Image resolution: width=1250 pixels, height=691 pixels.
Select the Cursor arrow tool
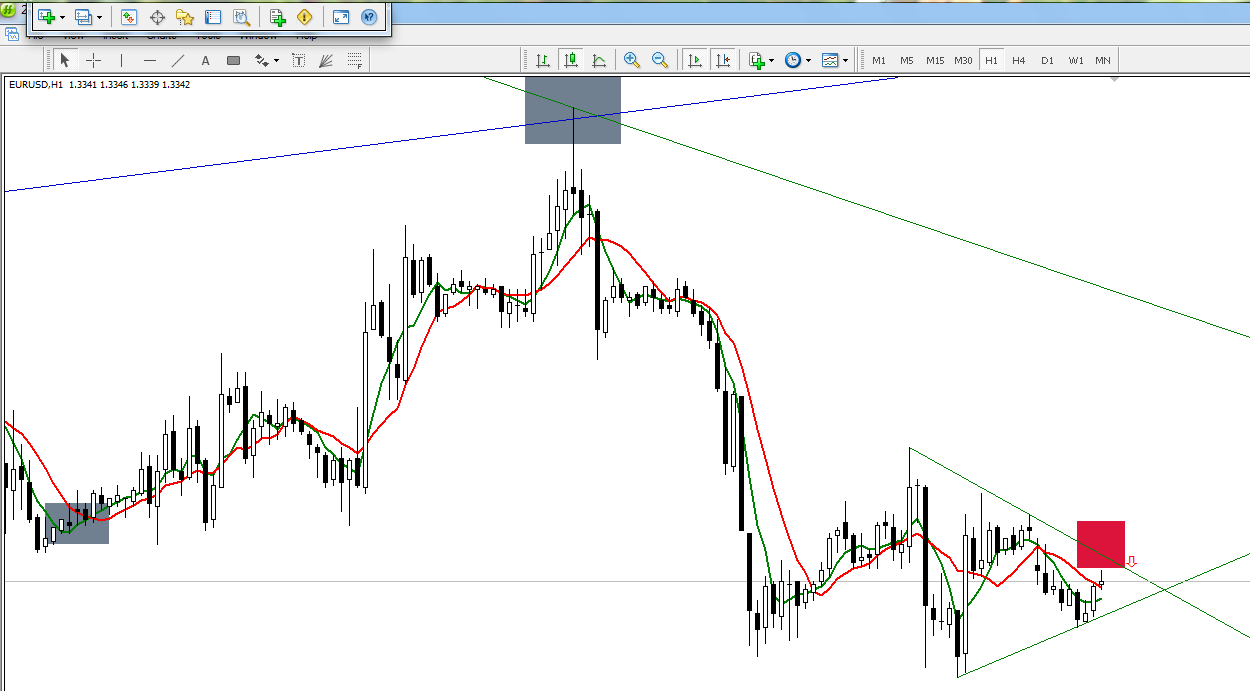tap(66, 60)
